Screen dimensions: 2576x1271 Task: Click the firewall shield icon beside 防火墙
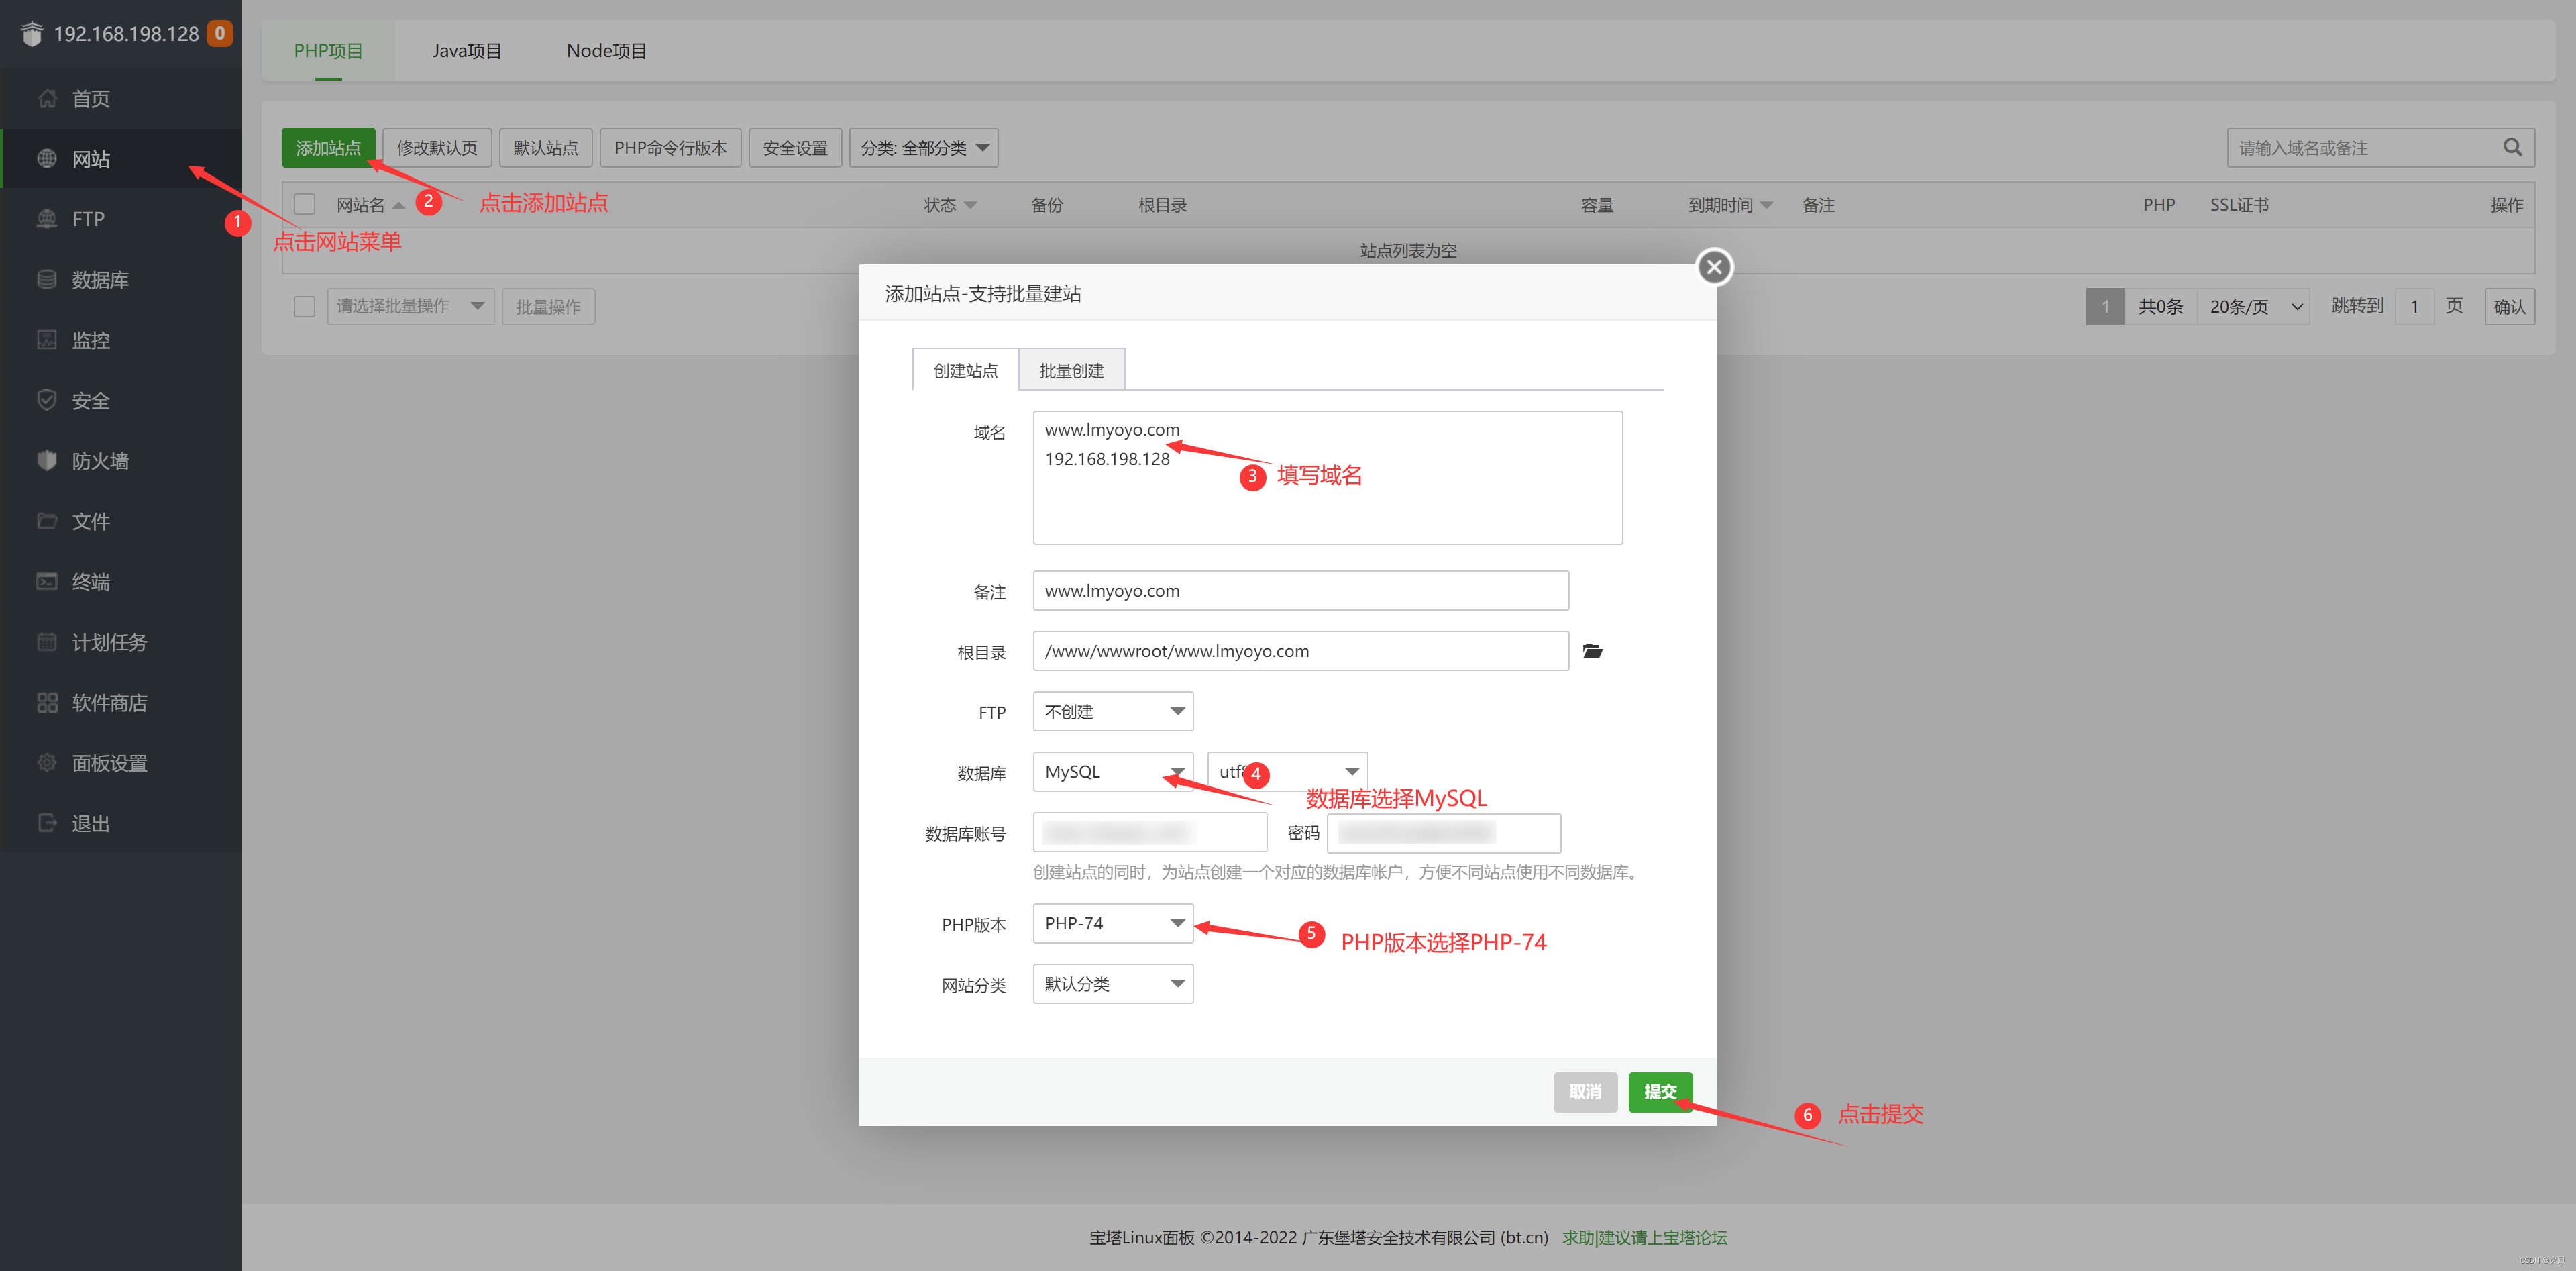(x=47, y=460)
